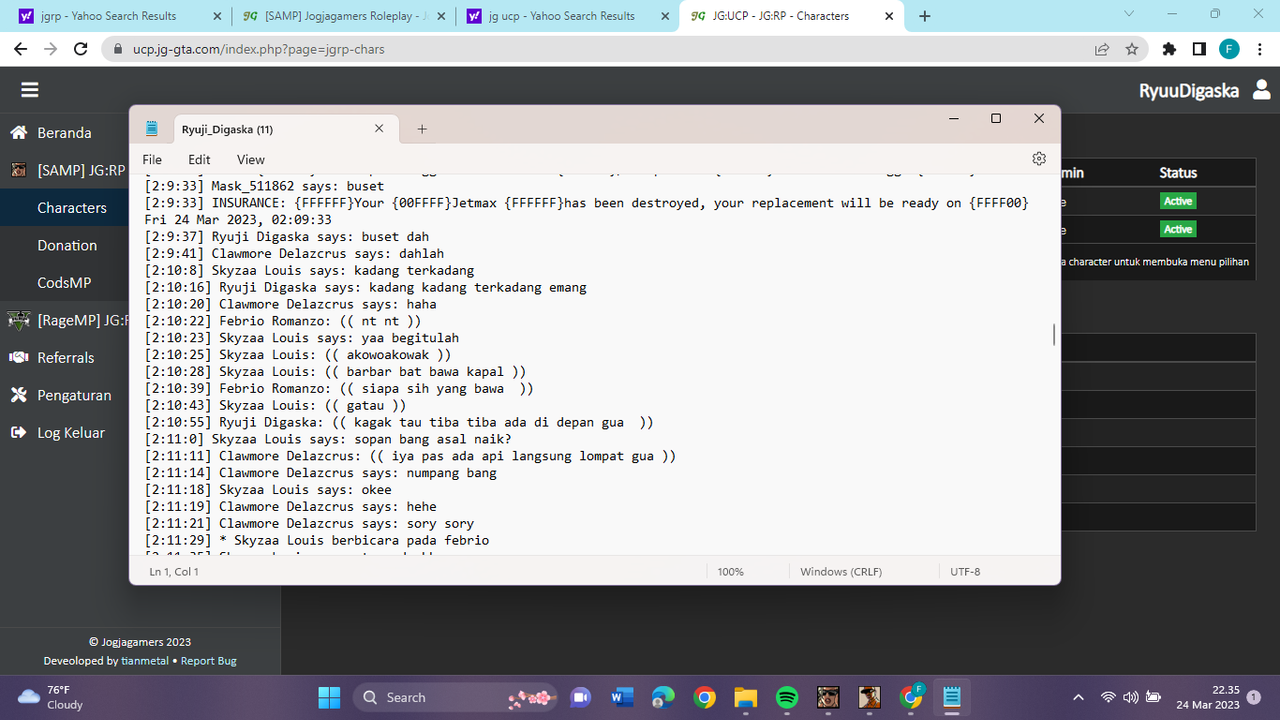Reload the current page
Viewport: 1280px width, 720px height.
coord(83,49)
